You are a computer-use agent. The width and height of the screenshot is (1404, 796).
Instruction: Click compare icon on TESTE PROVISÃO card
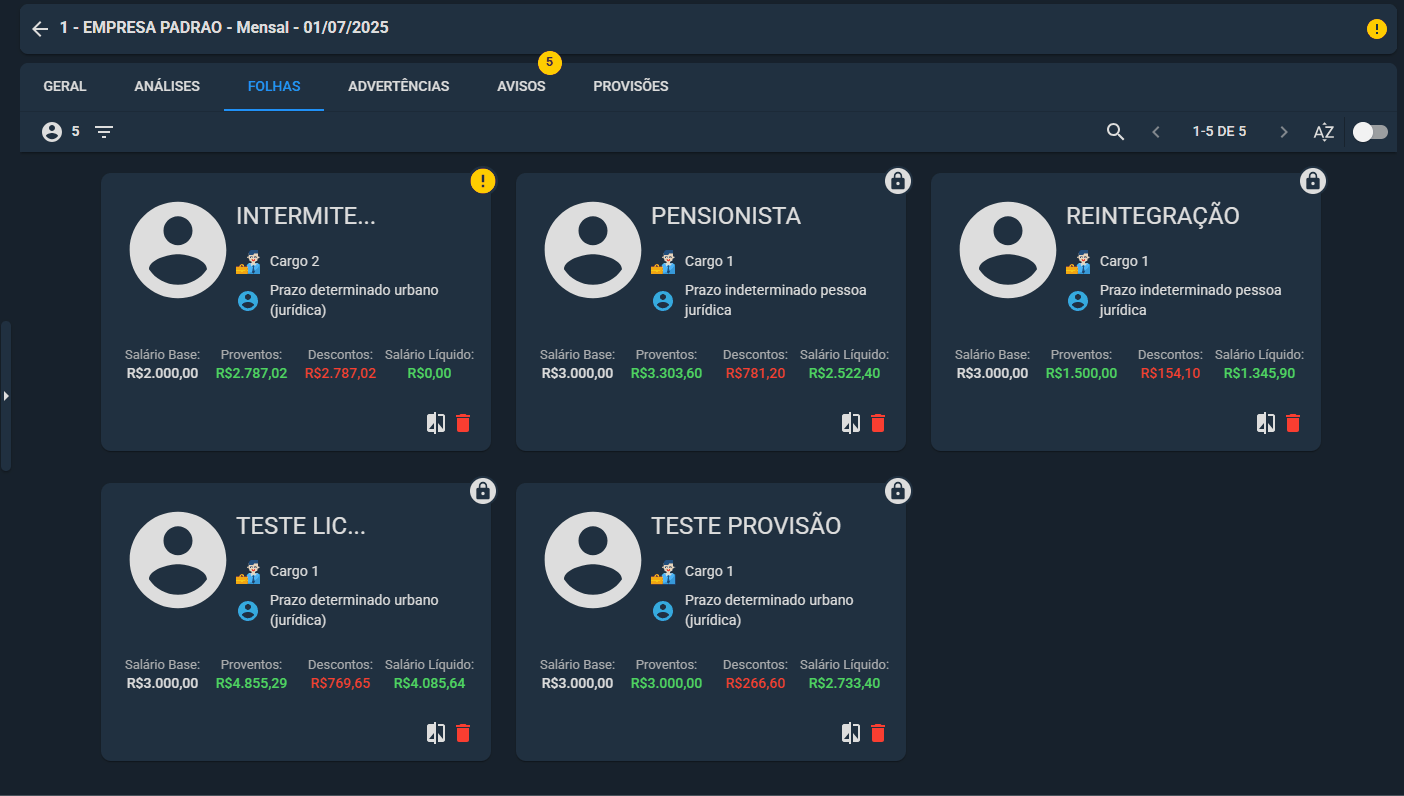tap(851, 733)
